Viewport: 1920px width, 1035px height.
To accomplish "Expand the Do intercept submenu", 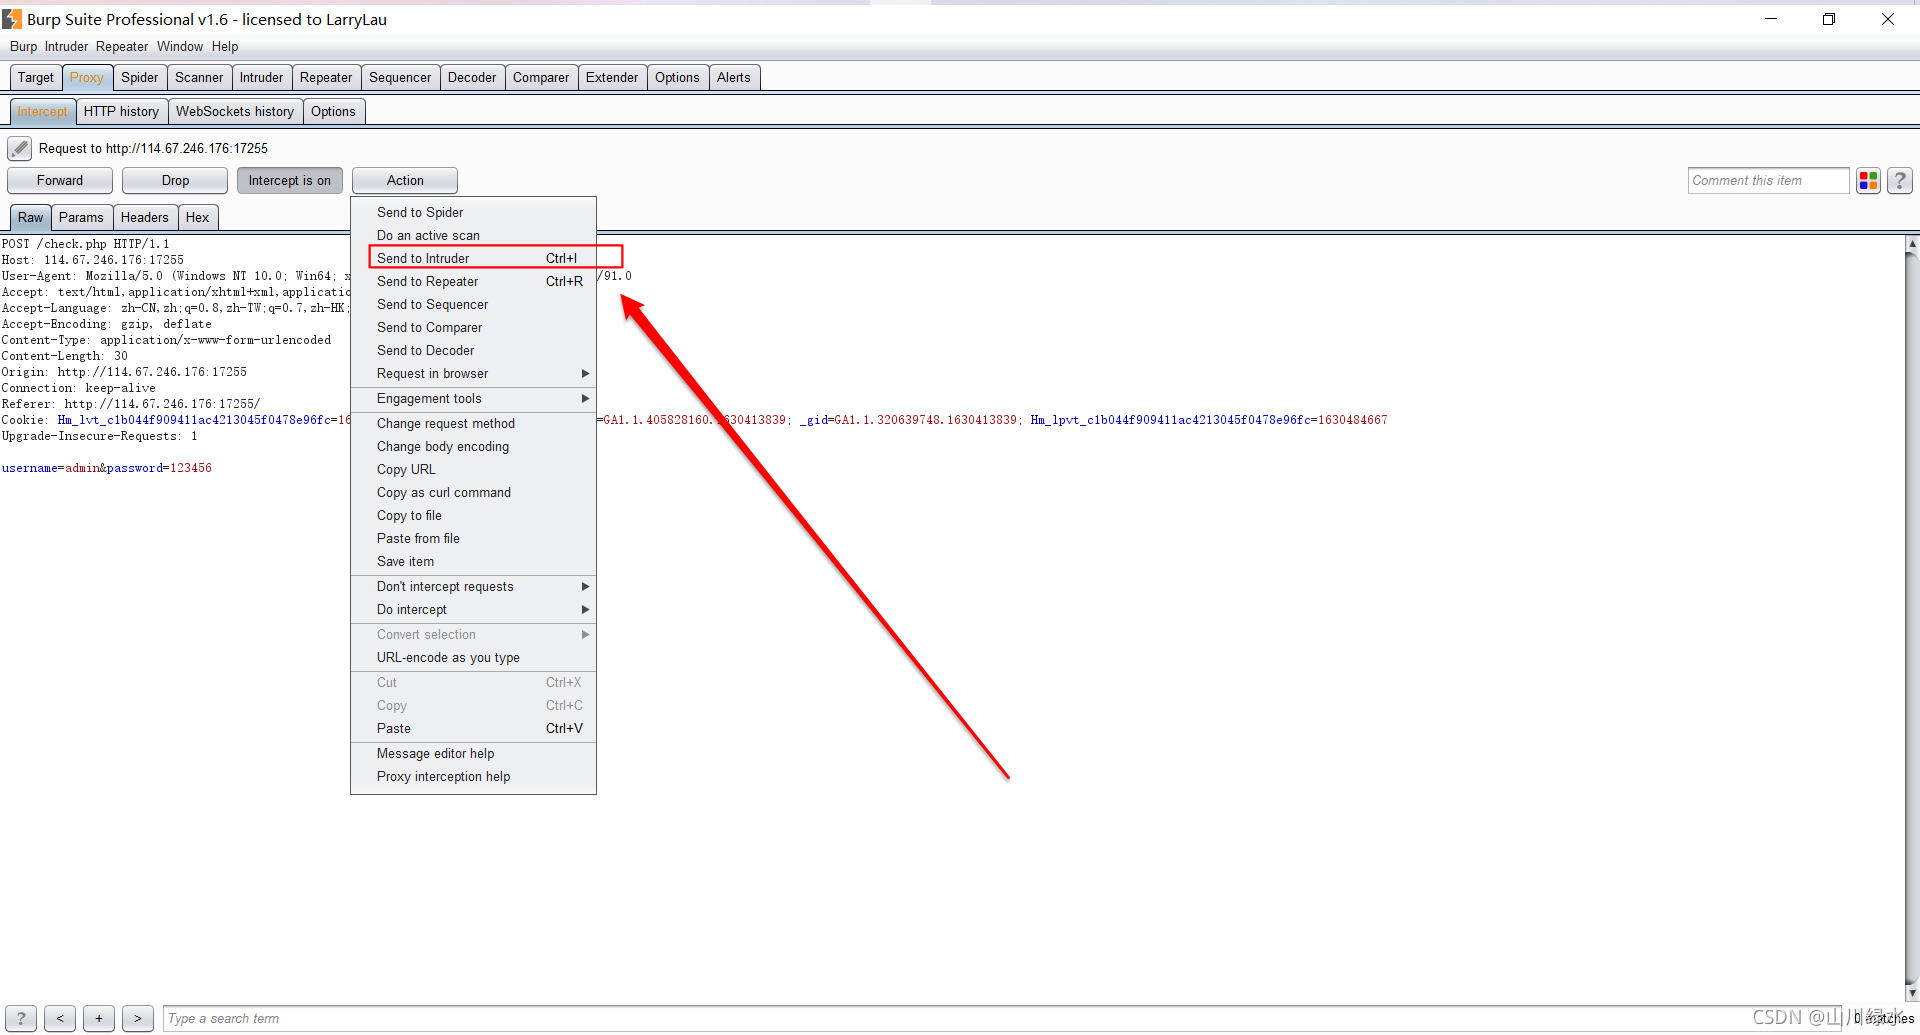I will pyautogui.click(x=474, y=610).
